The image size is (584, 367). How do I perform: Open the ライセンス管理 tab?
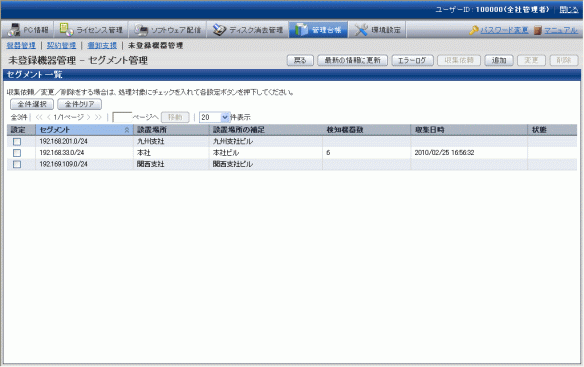[x=91, y=30]
